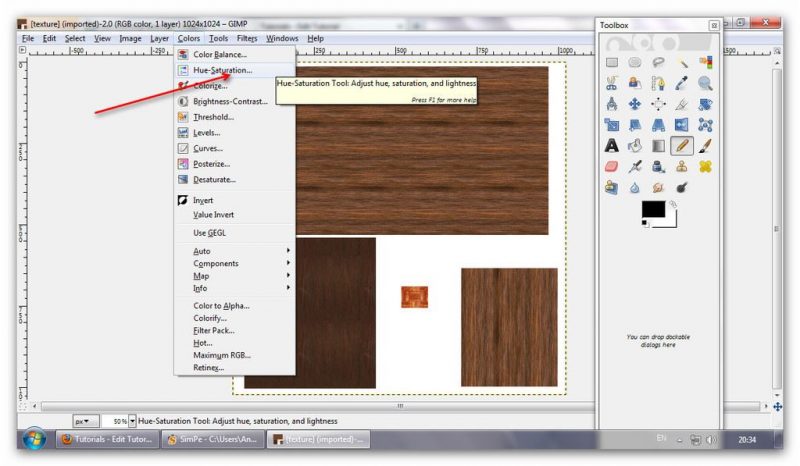Open the Levels dialog
The width and height of the screenshot is (800, 466).
pyautogui.click(x=235, y=133)
